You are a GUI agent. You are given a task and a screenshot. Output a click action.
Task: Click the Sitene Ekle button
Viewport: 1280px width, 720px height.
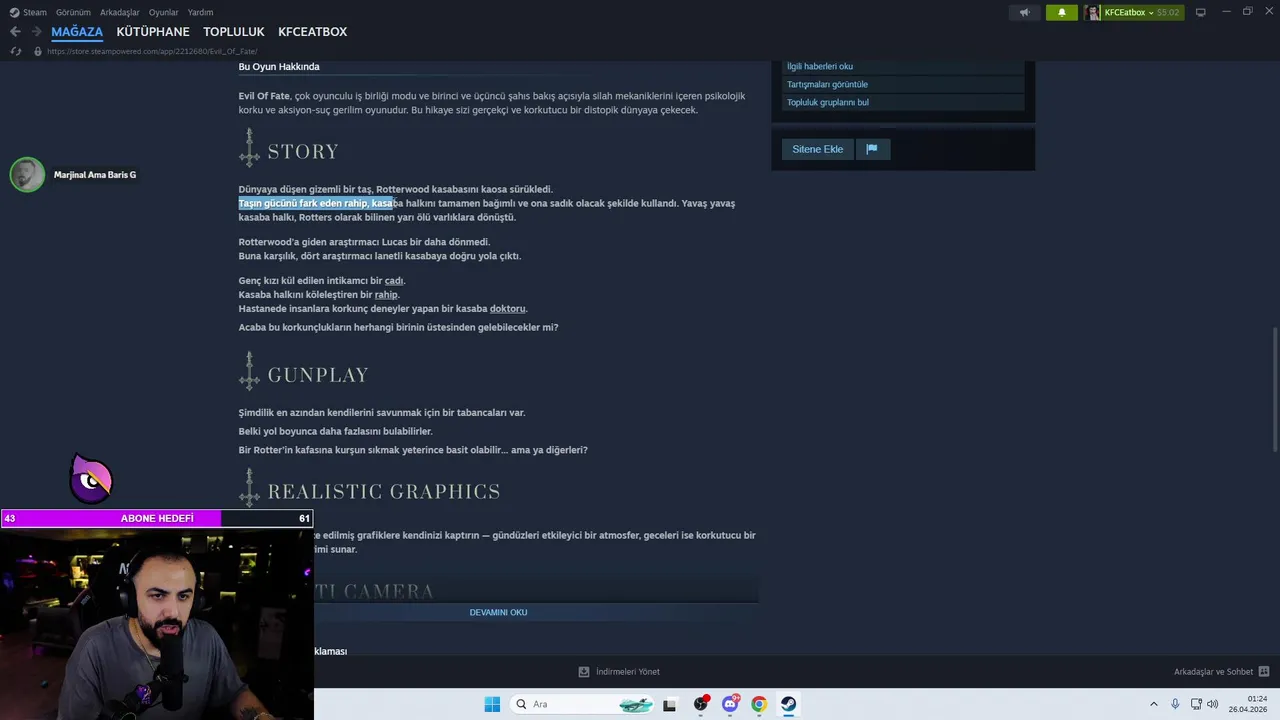tap(817, 149)
